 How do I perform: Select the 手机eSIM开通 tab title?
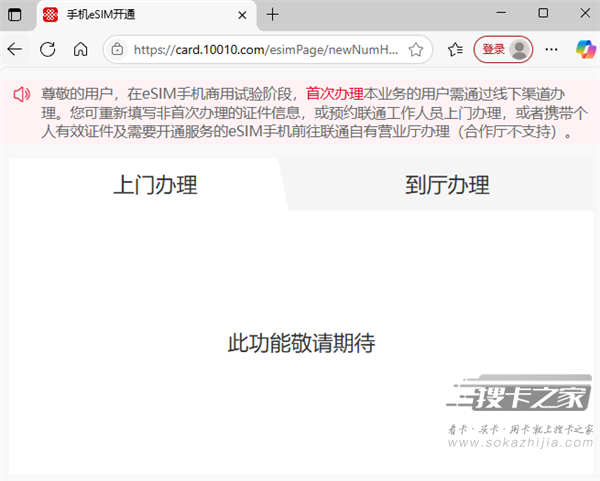pos(101,15)
